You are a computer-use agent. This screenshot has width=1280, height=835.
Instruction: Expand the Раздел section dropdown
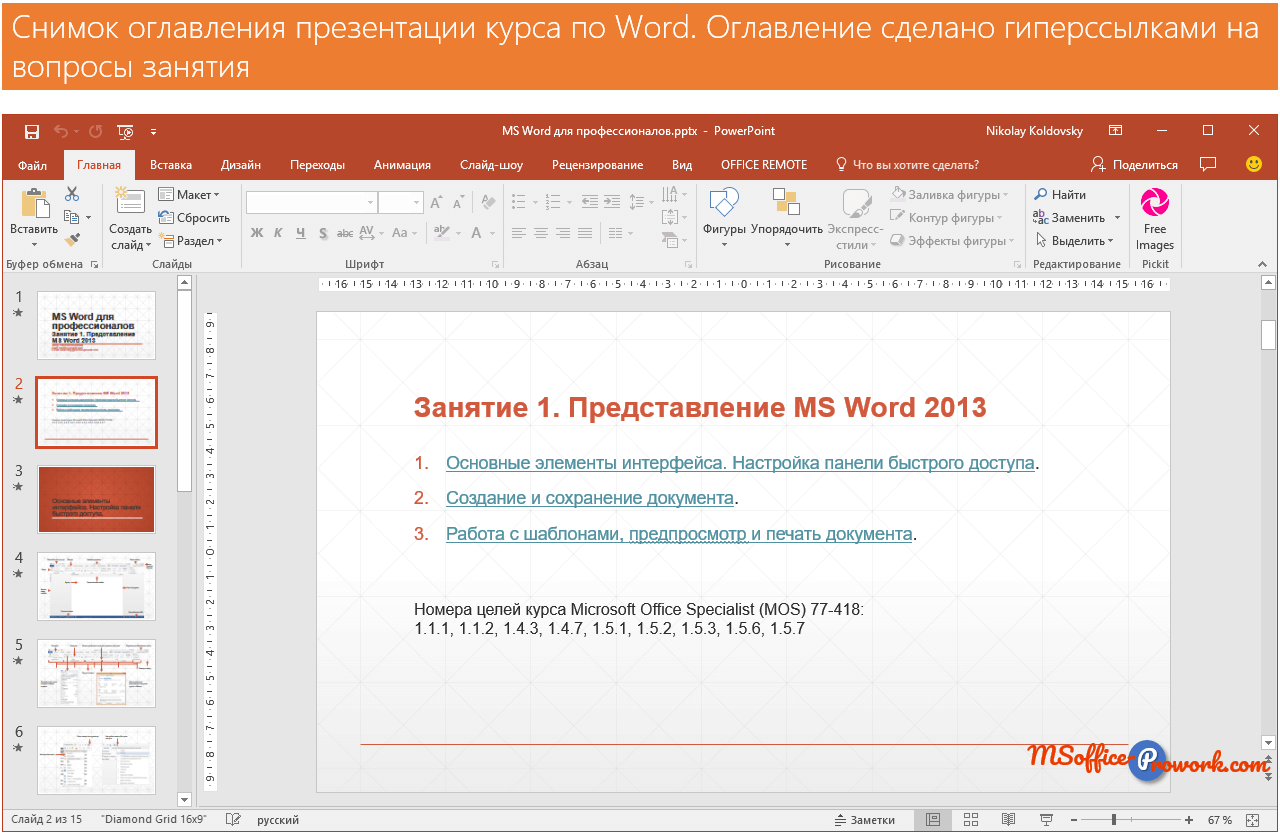[x=191, y=240]
